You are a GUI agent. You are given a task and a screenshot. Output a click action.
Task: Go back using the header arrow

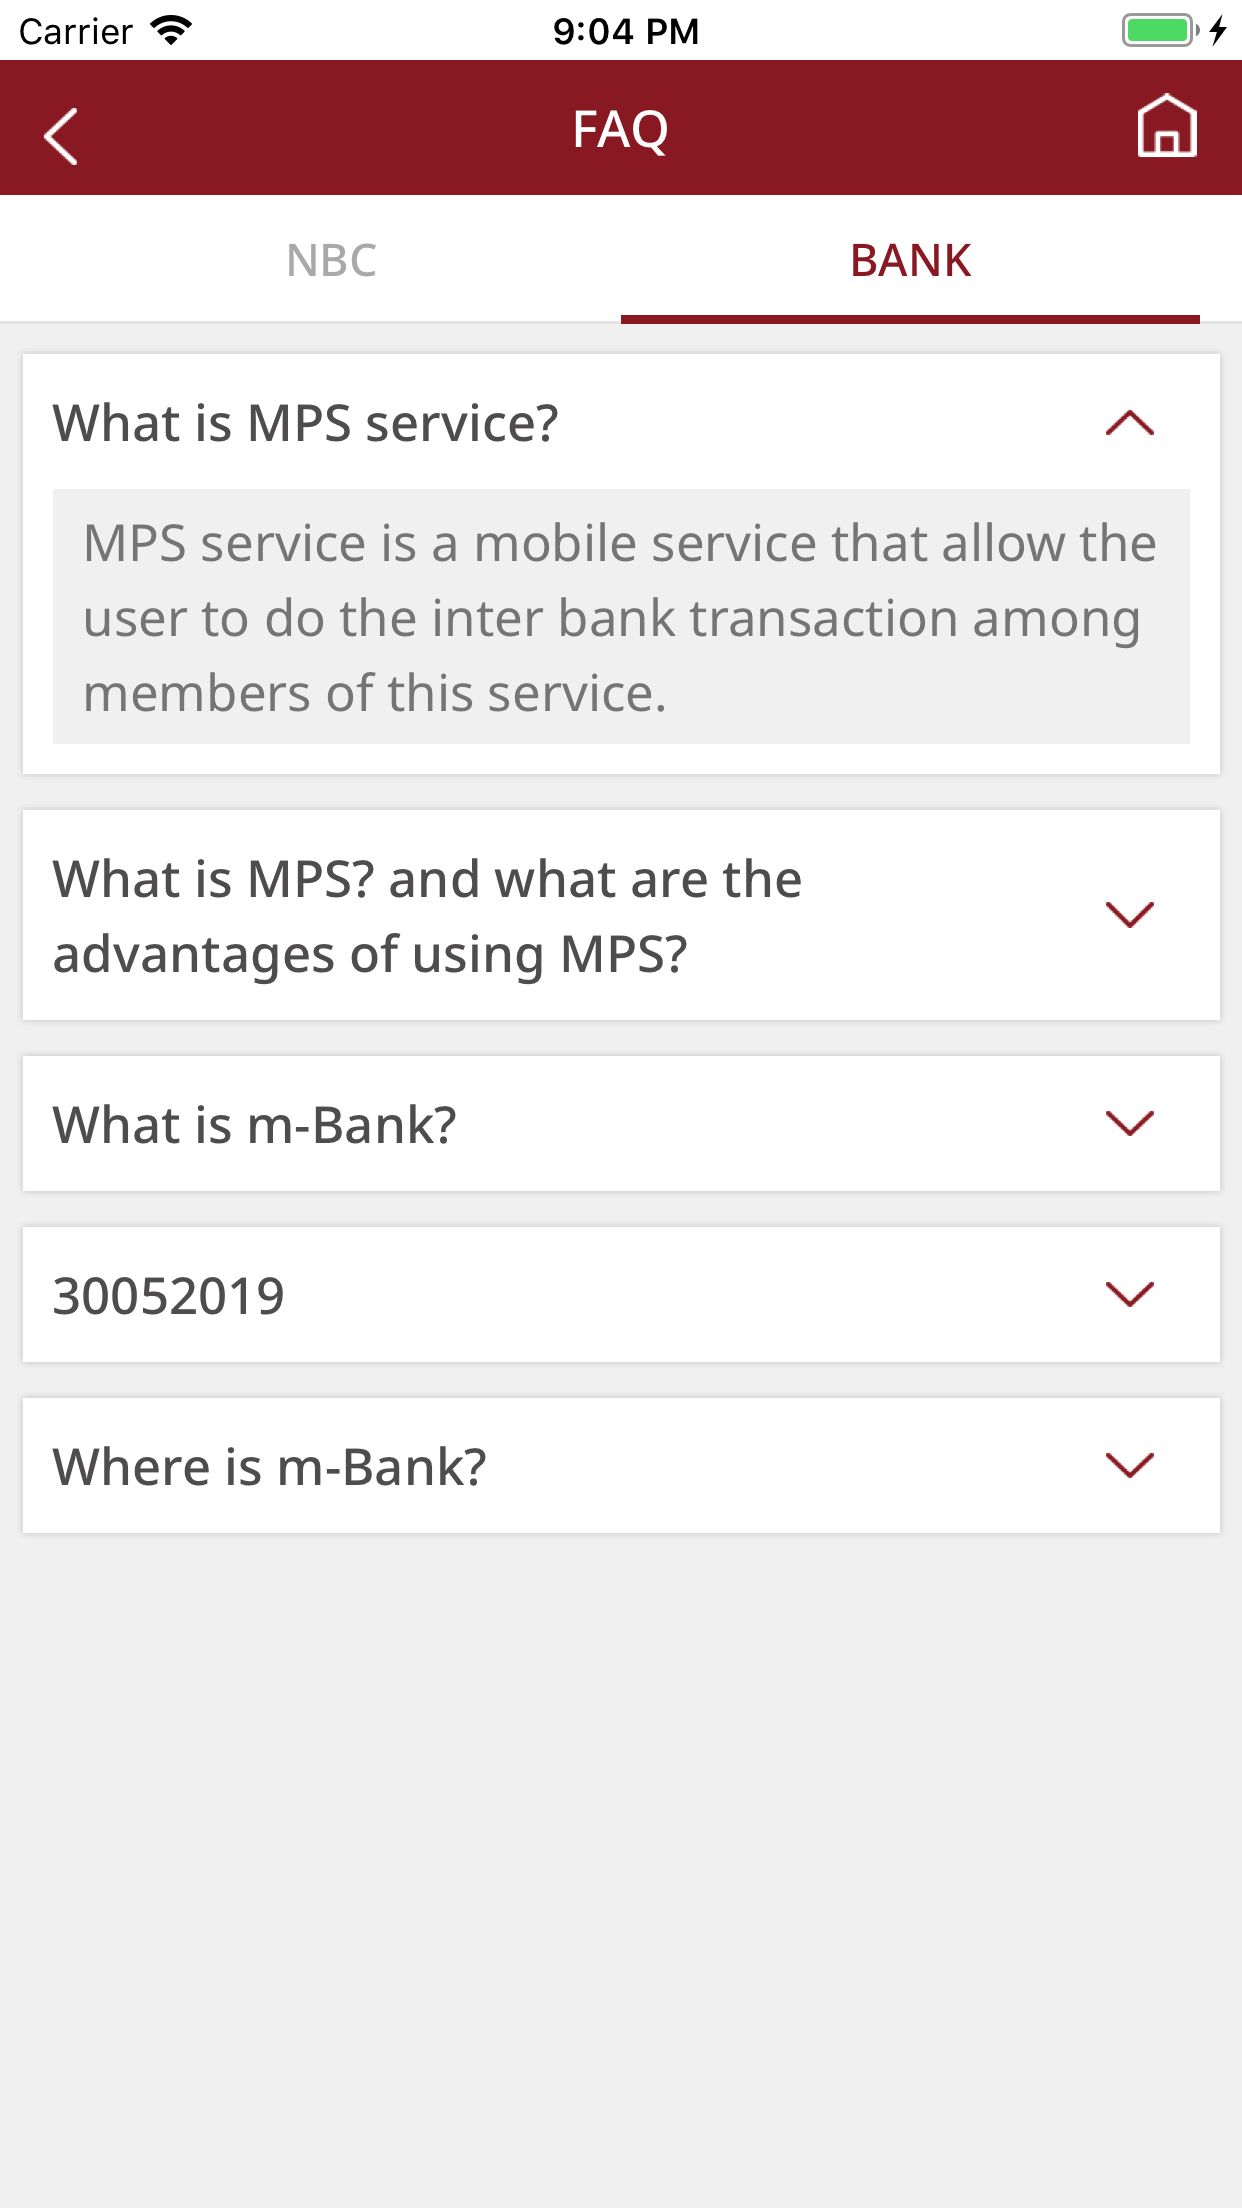(62, 134)
